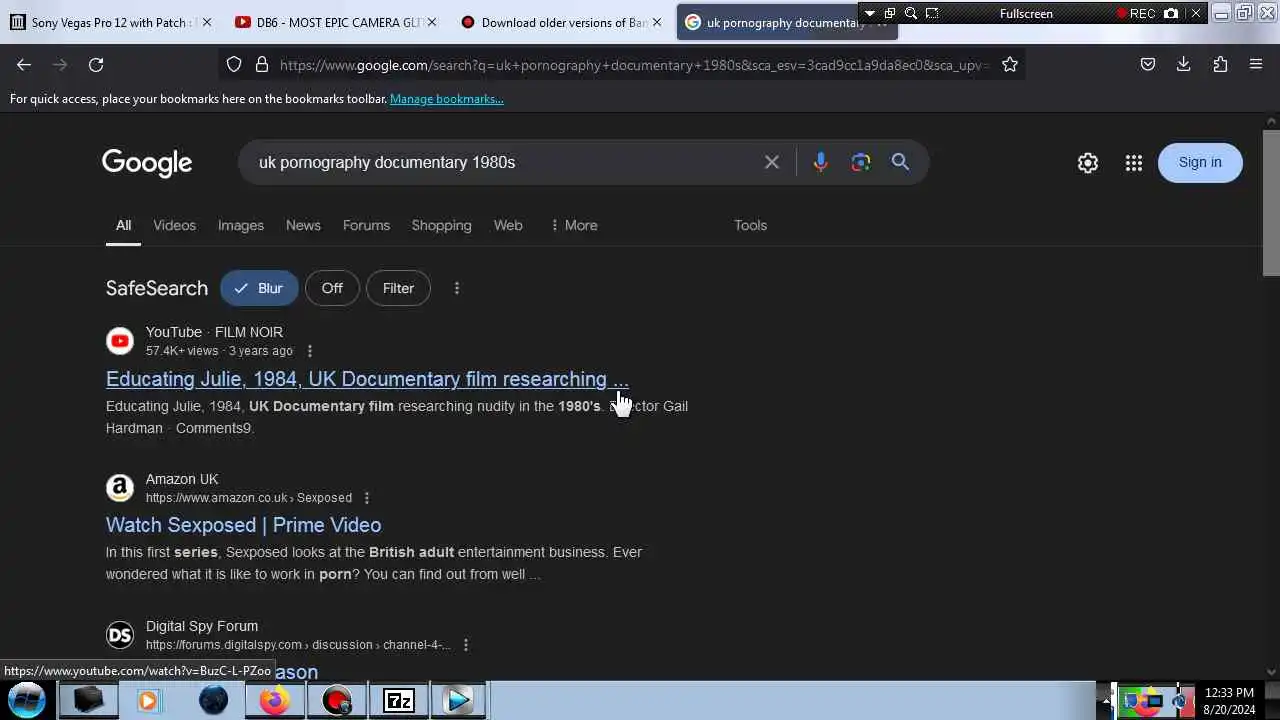Open options for YouTube Educating Julie result
Viewport: 1280px width, 720px height.
(309, 351)
